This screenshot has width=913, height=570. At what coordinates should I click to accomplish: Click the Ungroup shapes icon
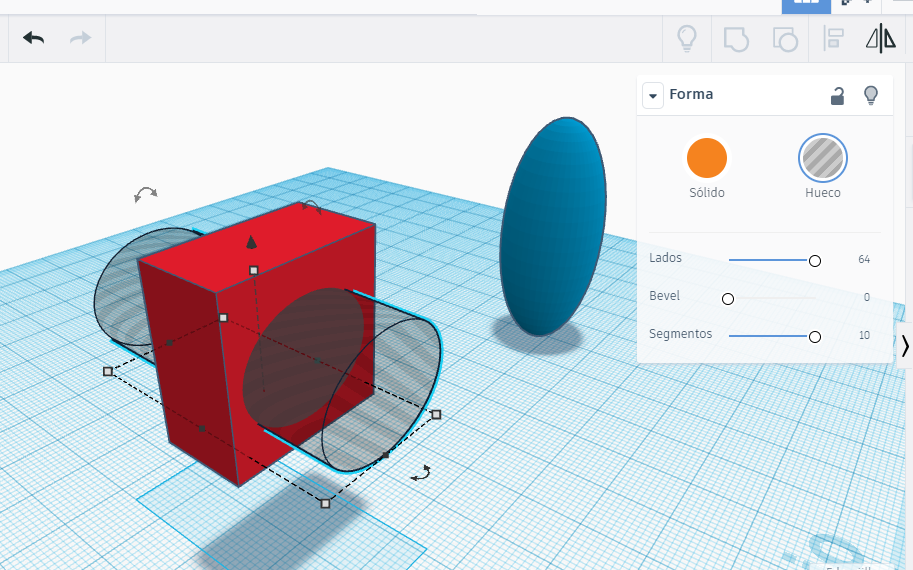pos(785,40)
